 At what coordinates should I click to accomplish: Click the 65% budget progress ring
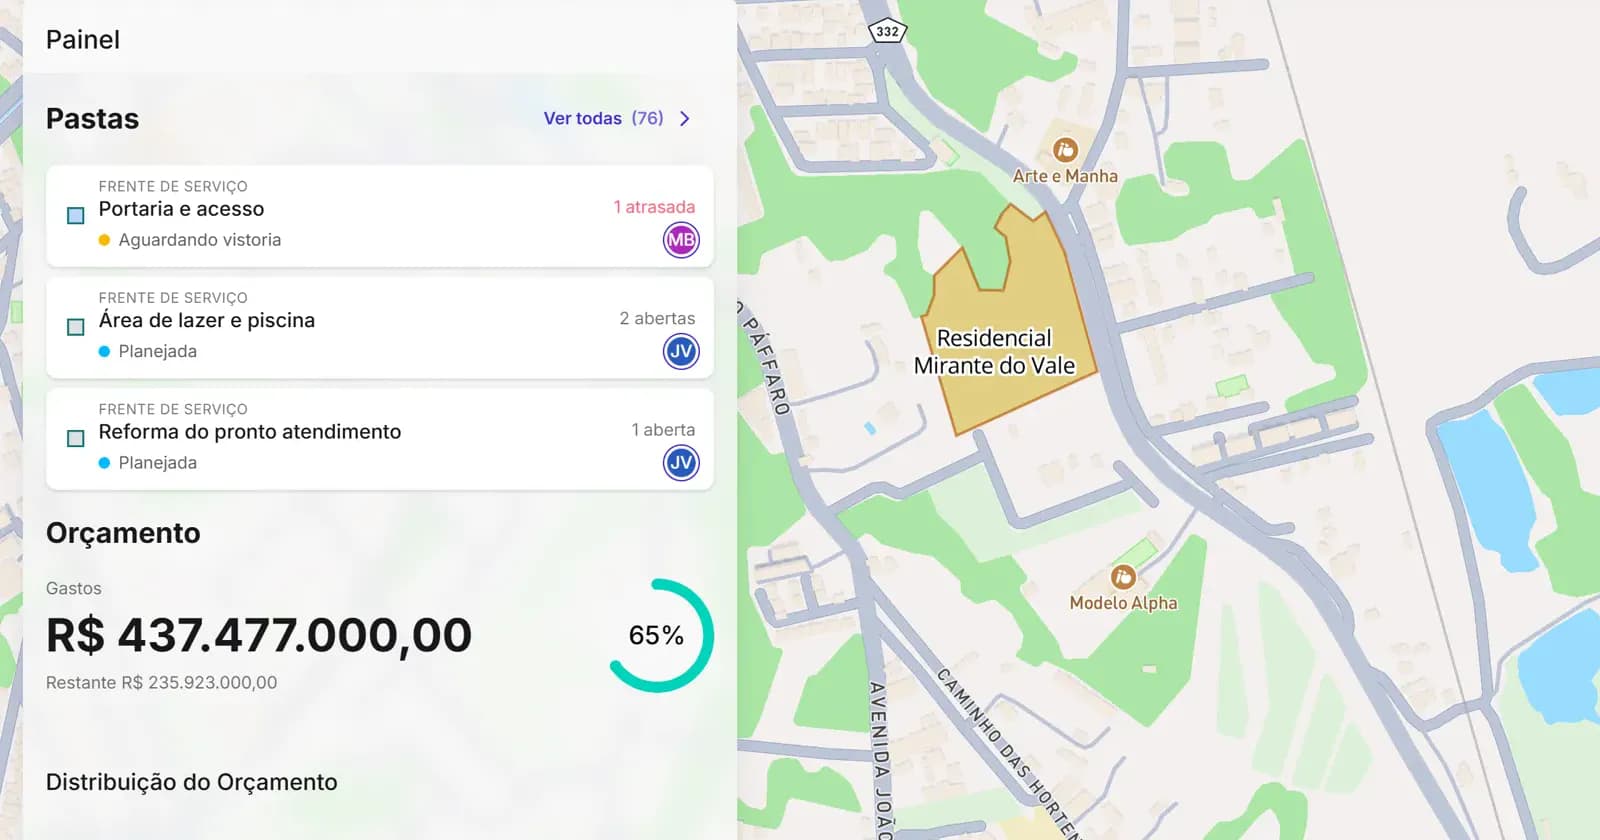661,635
